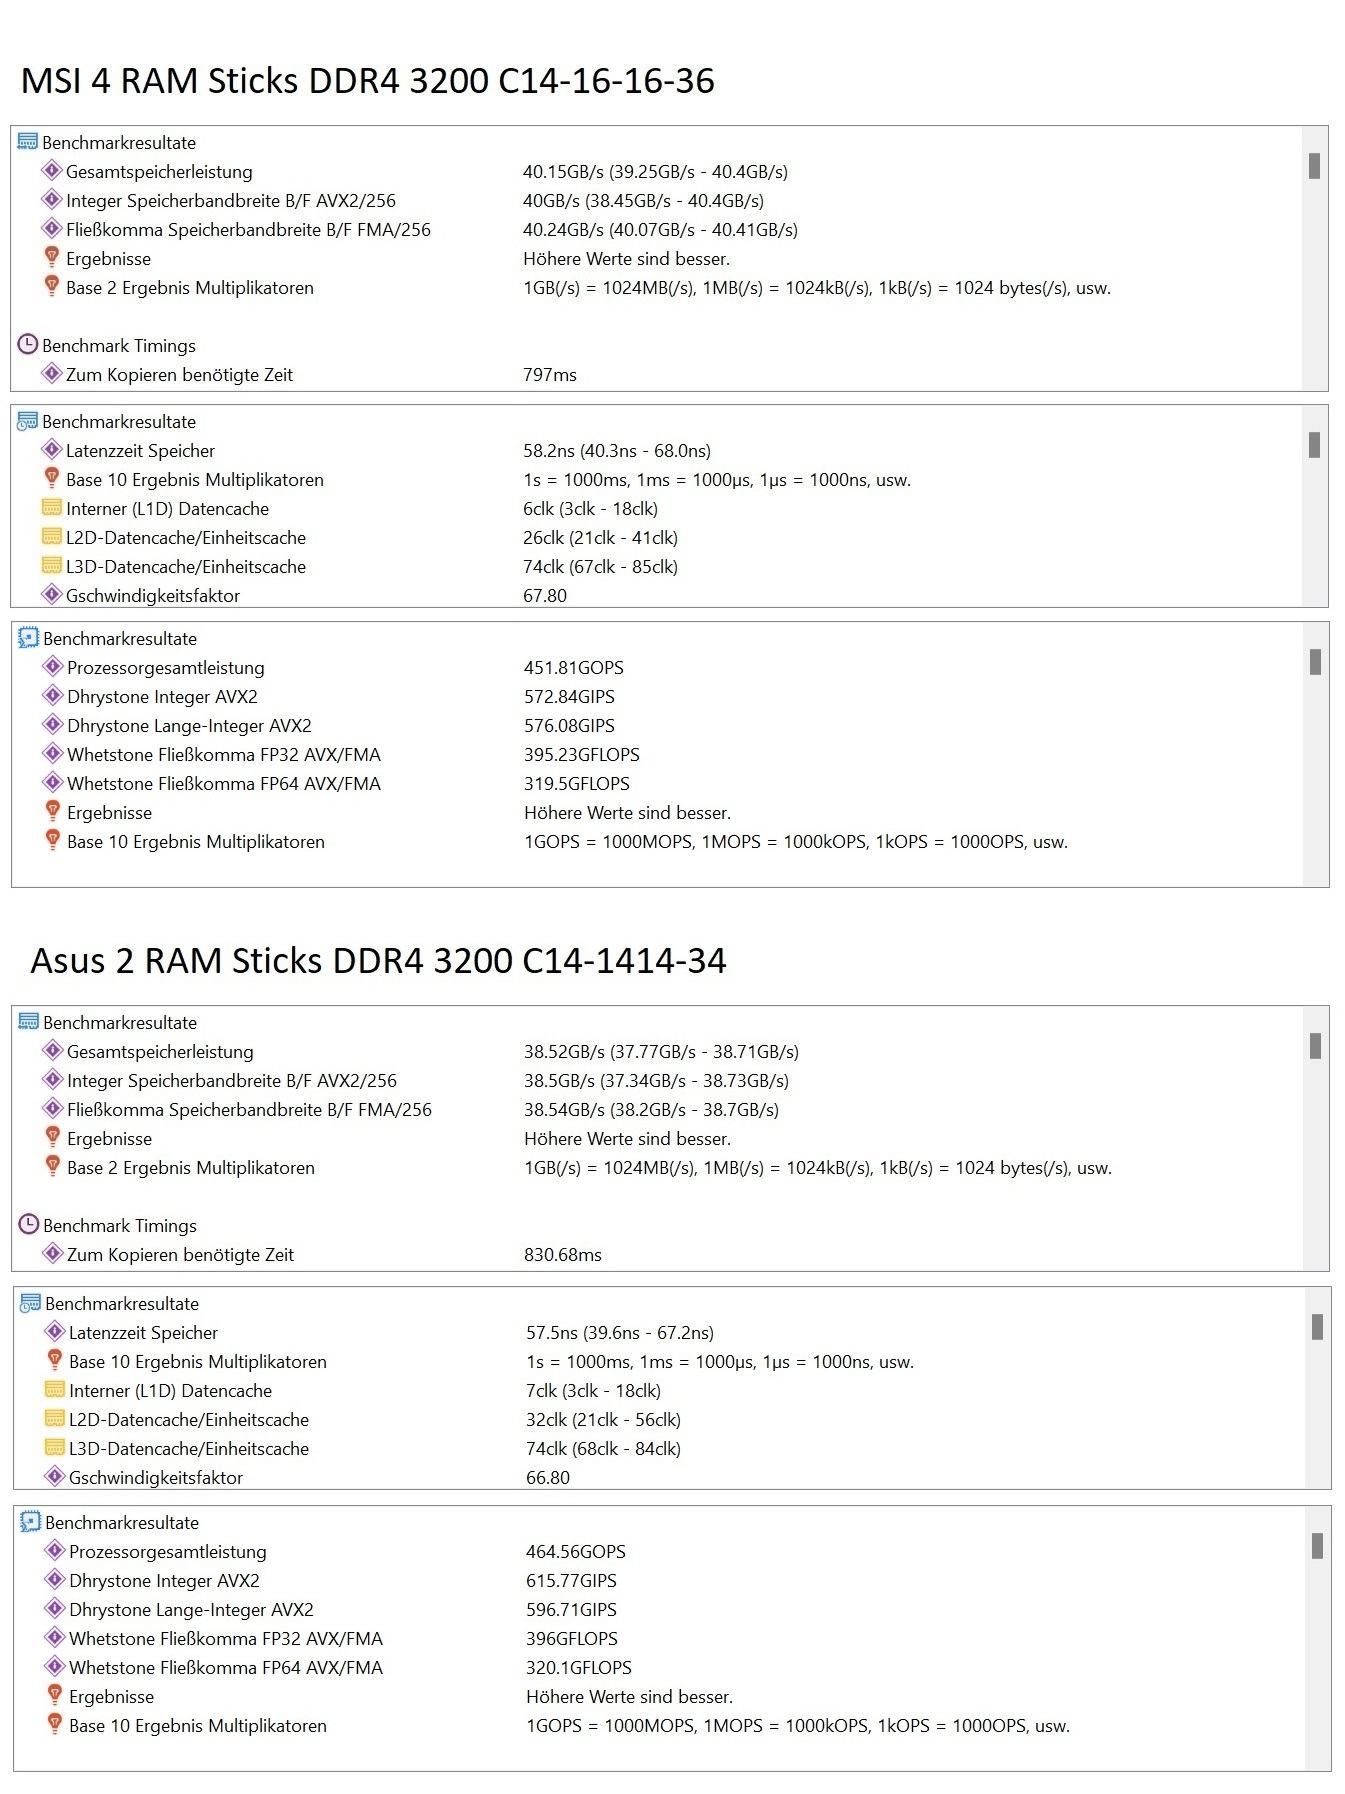Screen dimensions: 1345x1794
Task: Click the scrollbar thumb of the MSI 40.15GB/s bandwidth panel
Action: click(x=1314, y=166)
